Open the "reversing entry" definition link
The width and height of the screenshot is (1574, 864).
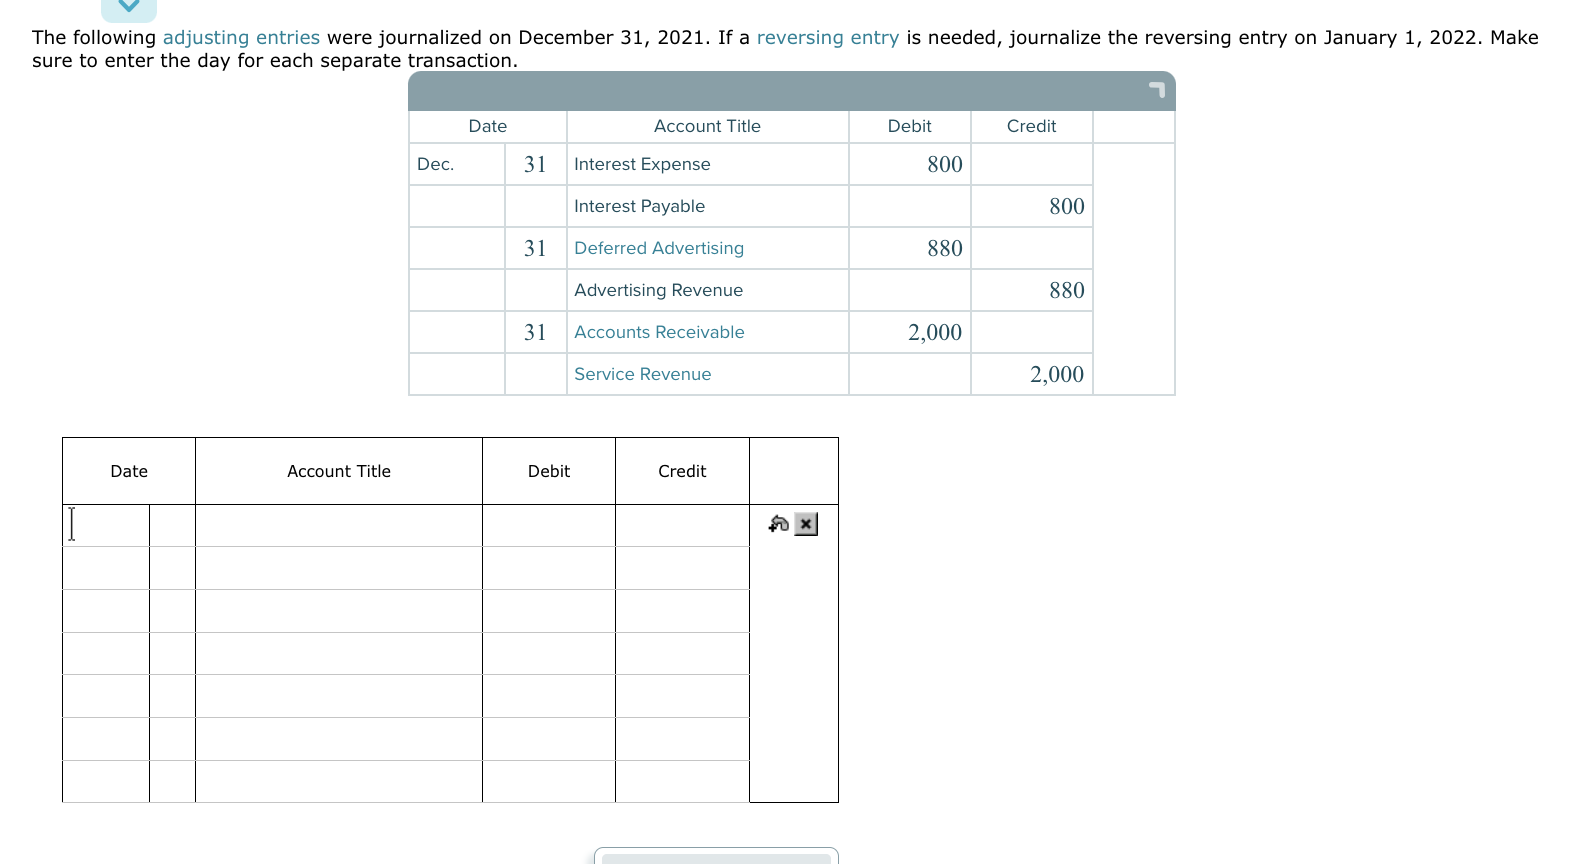pos(828,38)
